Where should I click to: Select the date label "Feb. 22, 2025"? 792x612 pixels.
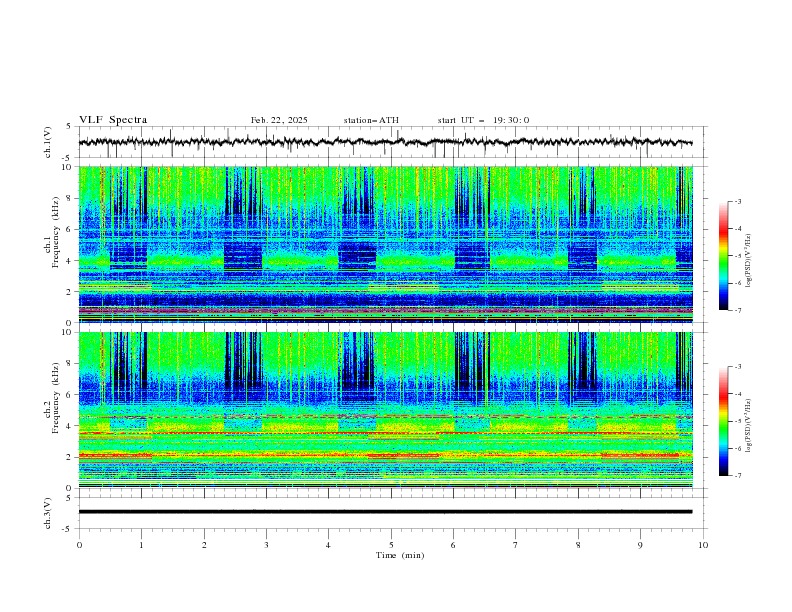coord(279,120)
